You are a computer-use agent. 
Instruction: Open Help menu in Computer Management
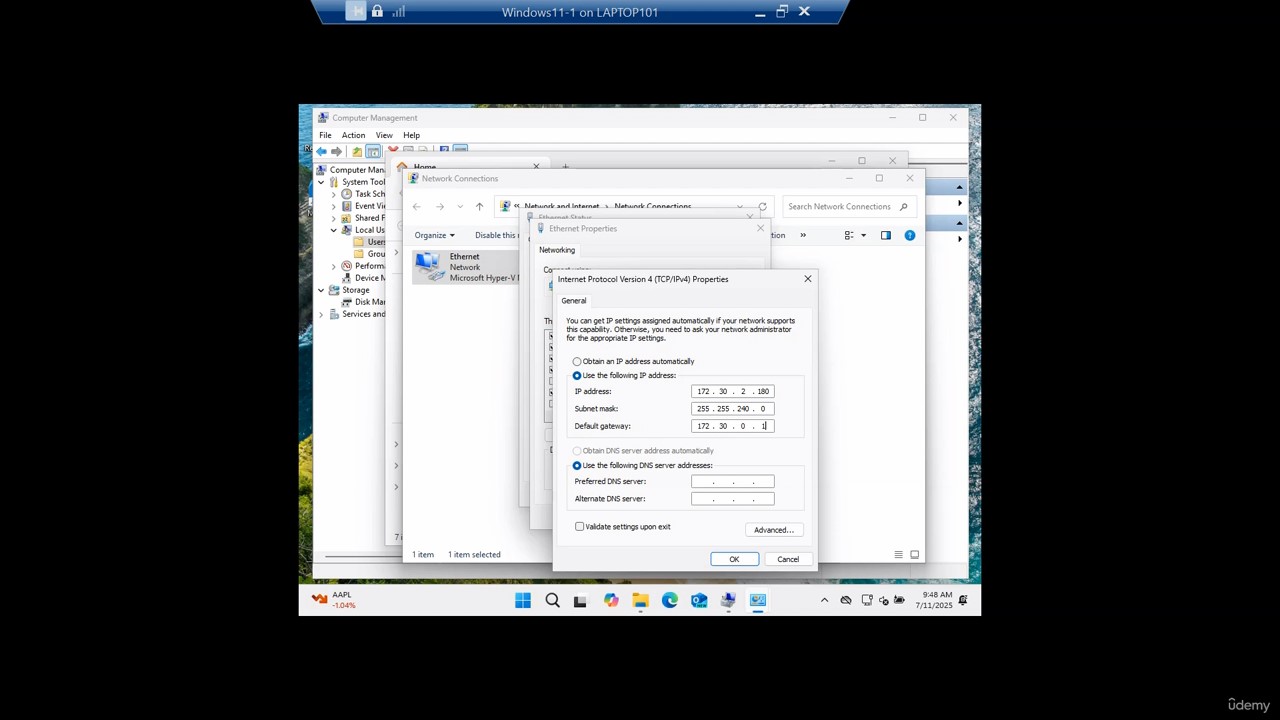click(x=411, y=135)
